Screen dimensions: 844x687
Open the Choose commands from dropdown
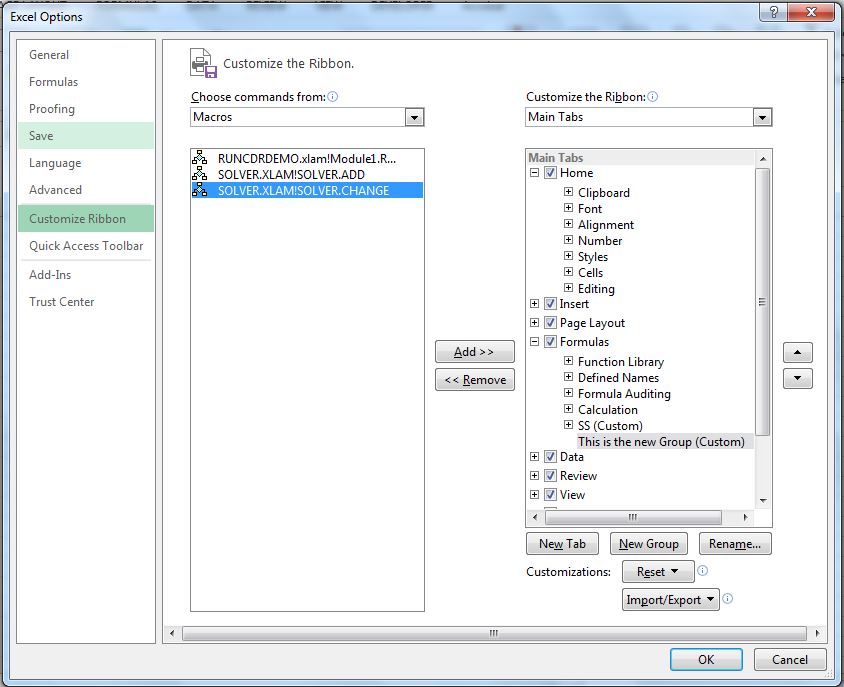coord(414,117)
